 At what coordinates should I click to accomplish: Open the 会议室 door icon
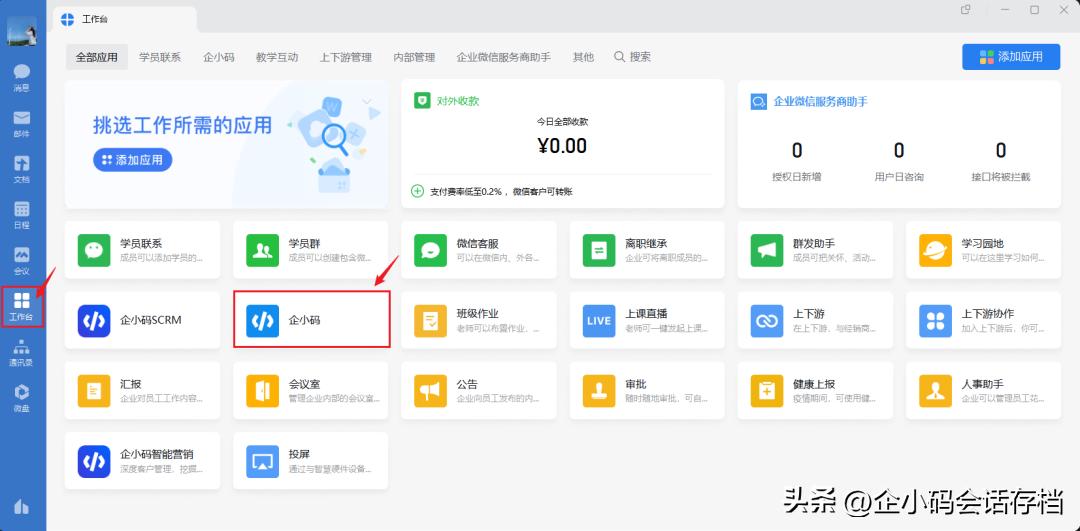pyautogui.click(x=262, y=391)
